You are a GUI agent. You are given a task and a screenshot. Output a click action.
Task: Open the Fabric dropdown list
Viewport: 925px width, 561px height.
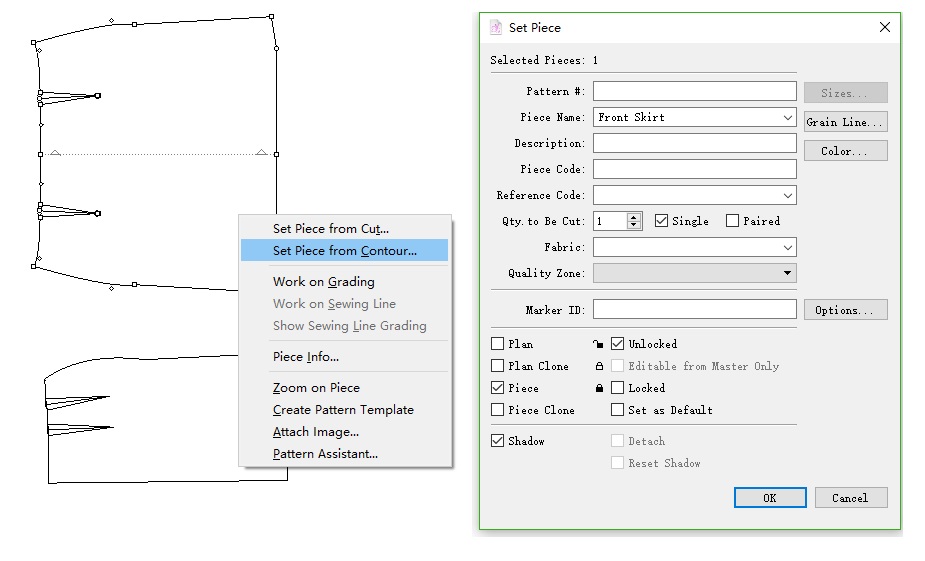[x=788, y=247]
